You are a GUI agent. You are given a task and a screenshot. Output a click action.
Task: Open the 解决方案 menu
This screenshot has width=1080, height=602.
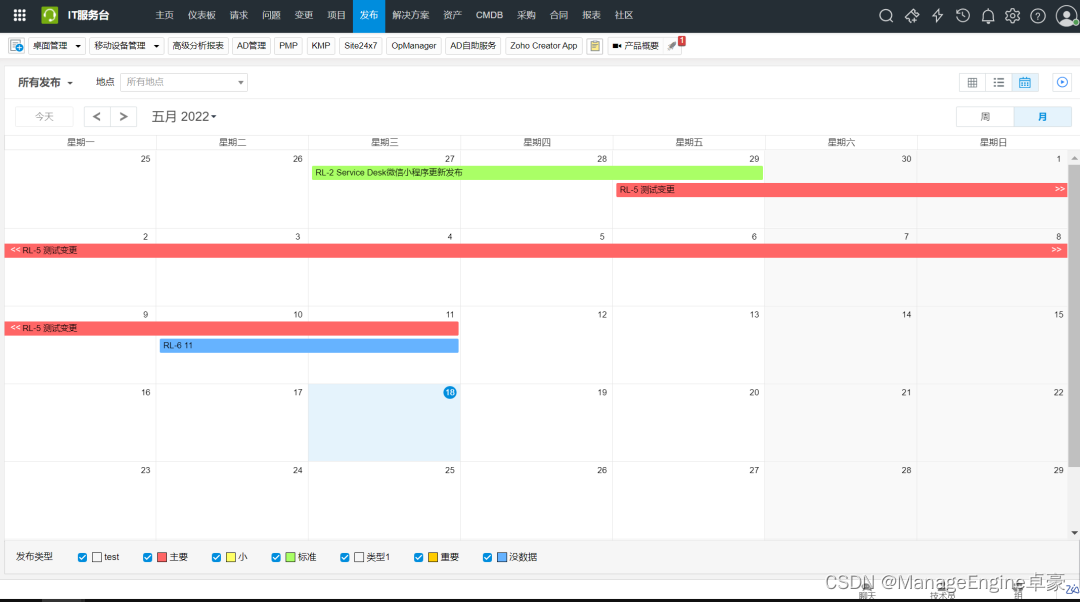(411, 15)
